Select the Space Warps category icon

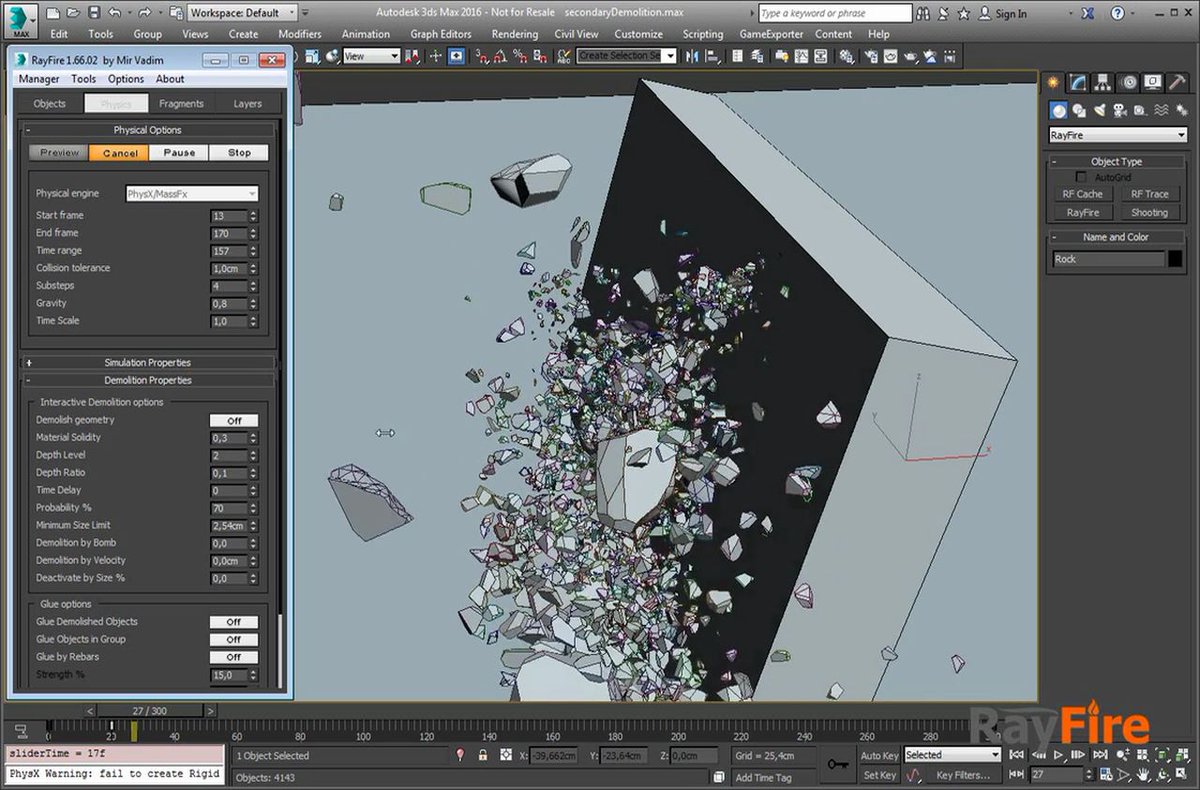click(x=1162, y=110)
